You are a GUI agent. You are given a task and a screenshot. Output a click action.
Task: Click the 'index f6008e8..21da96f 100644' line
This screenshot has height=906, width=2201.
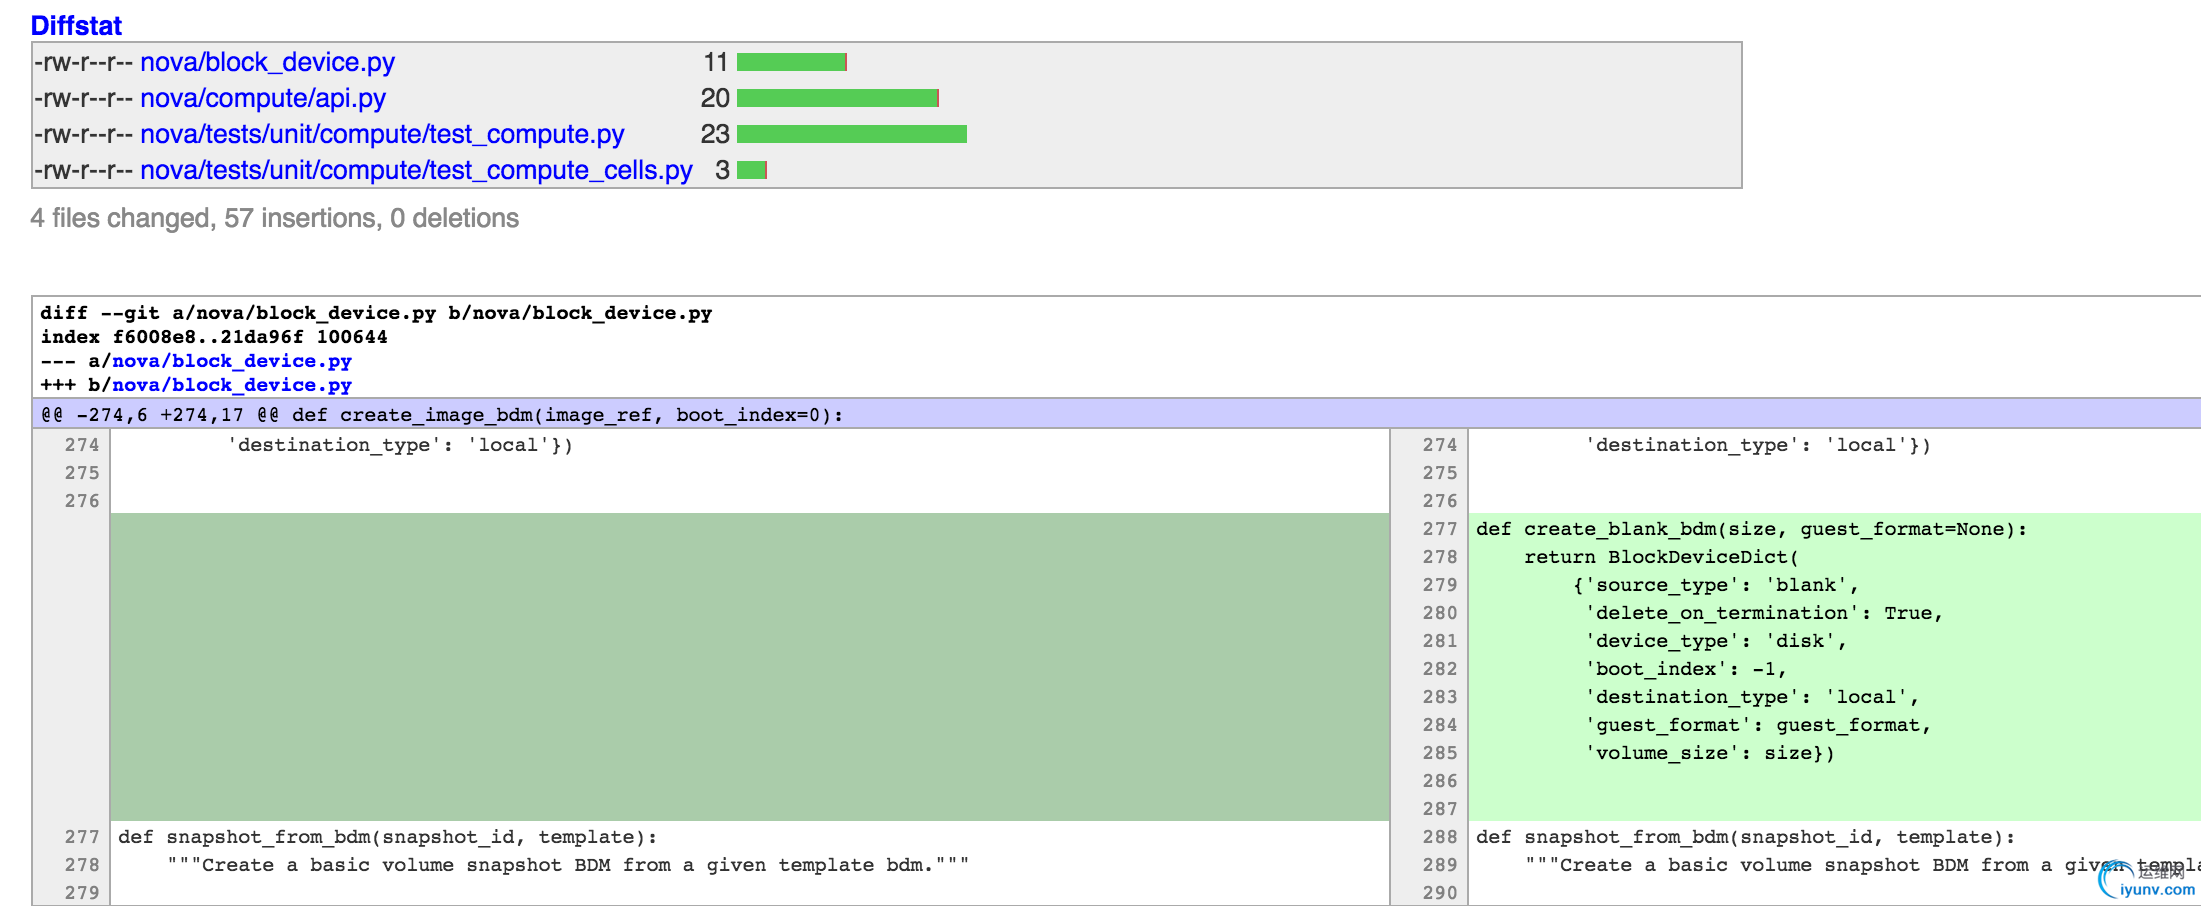pyautogui.click(x=214, y=337)
